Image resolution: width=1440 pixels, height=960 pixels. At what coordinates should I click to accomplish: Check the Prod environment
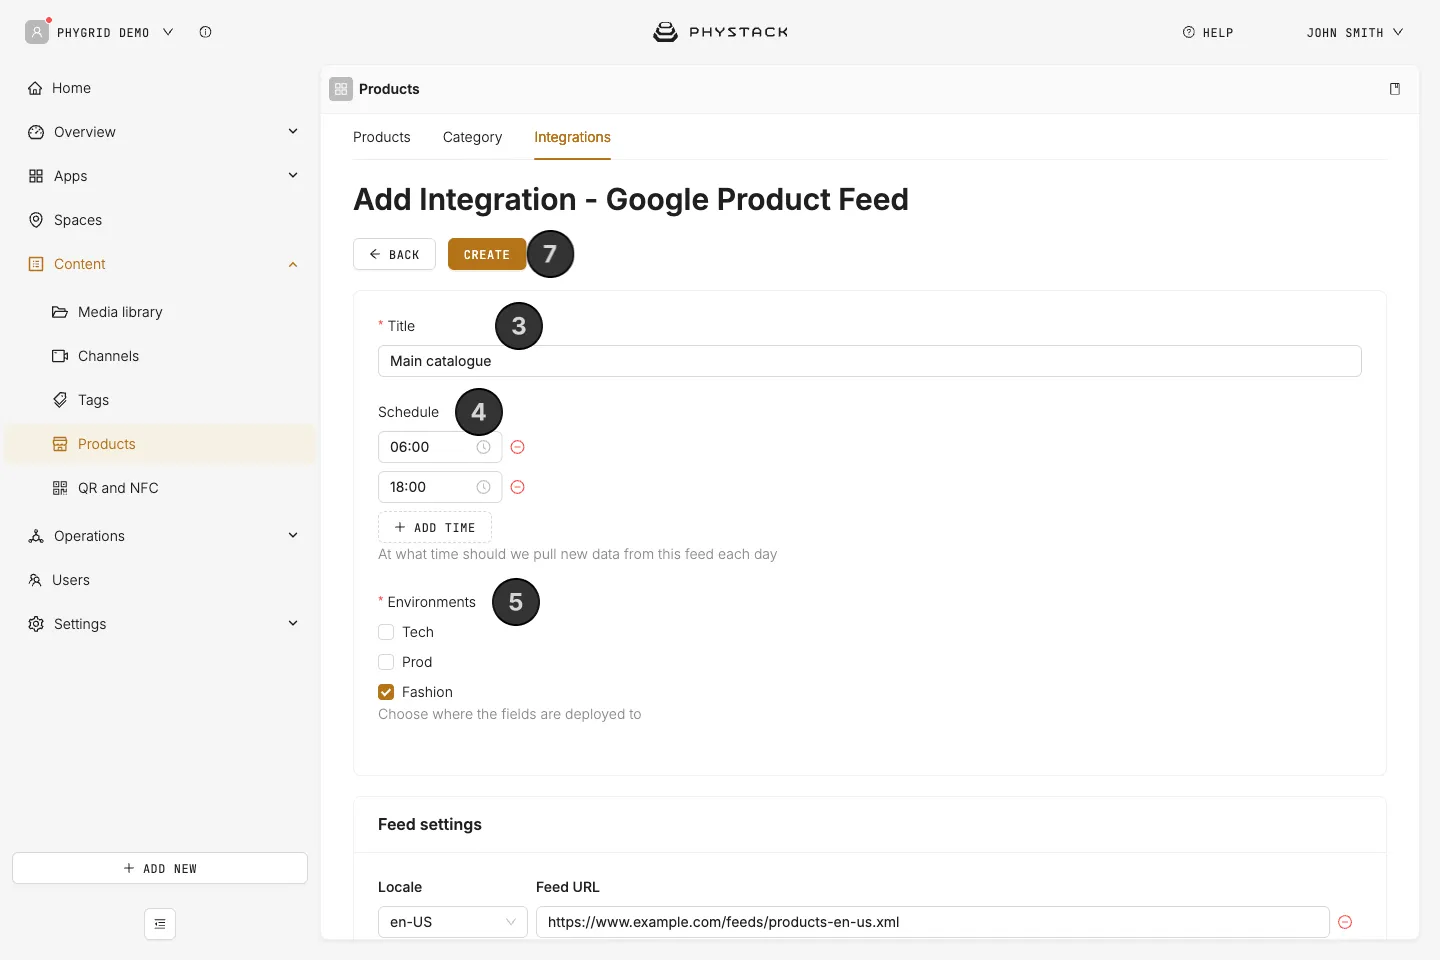coord(386,662)
